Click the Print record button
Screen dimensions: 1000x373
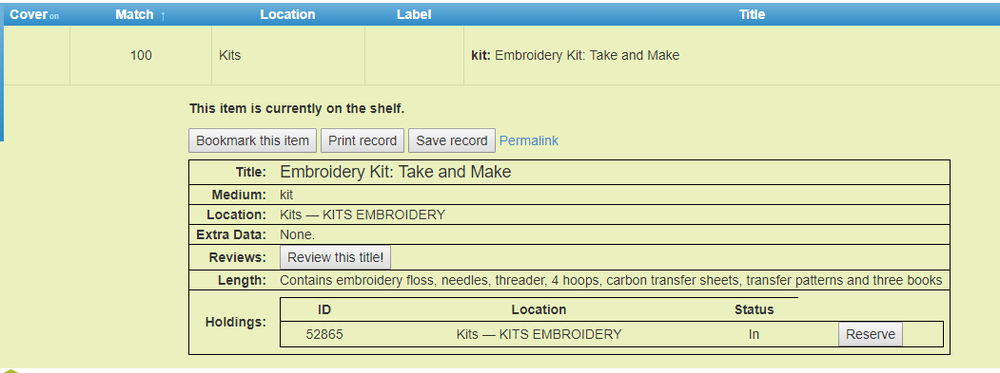point(362,141)
